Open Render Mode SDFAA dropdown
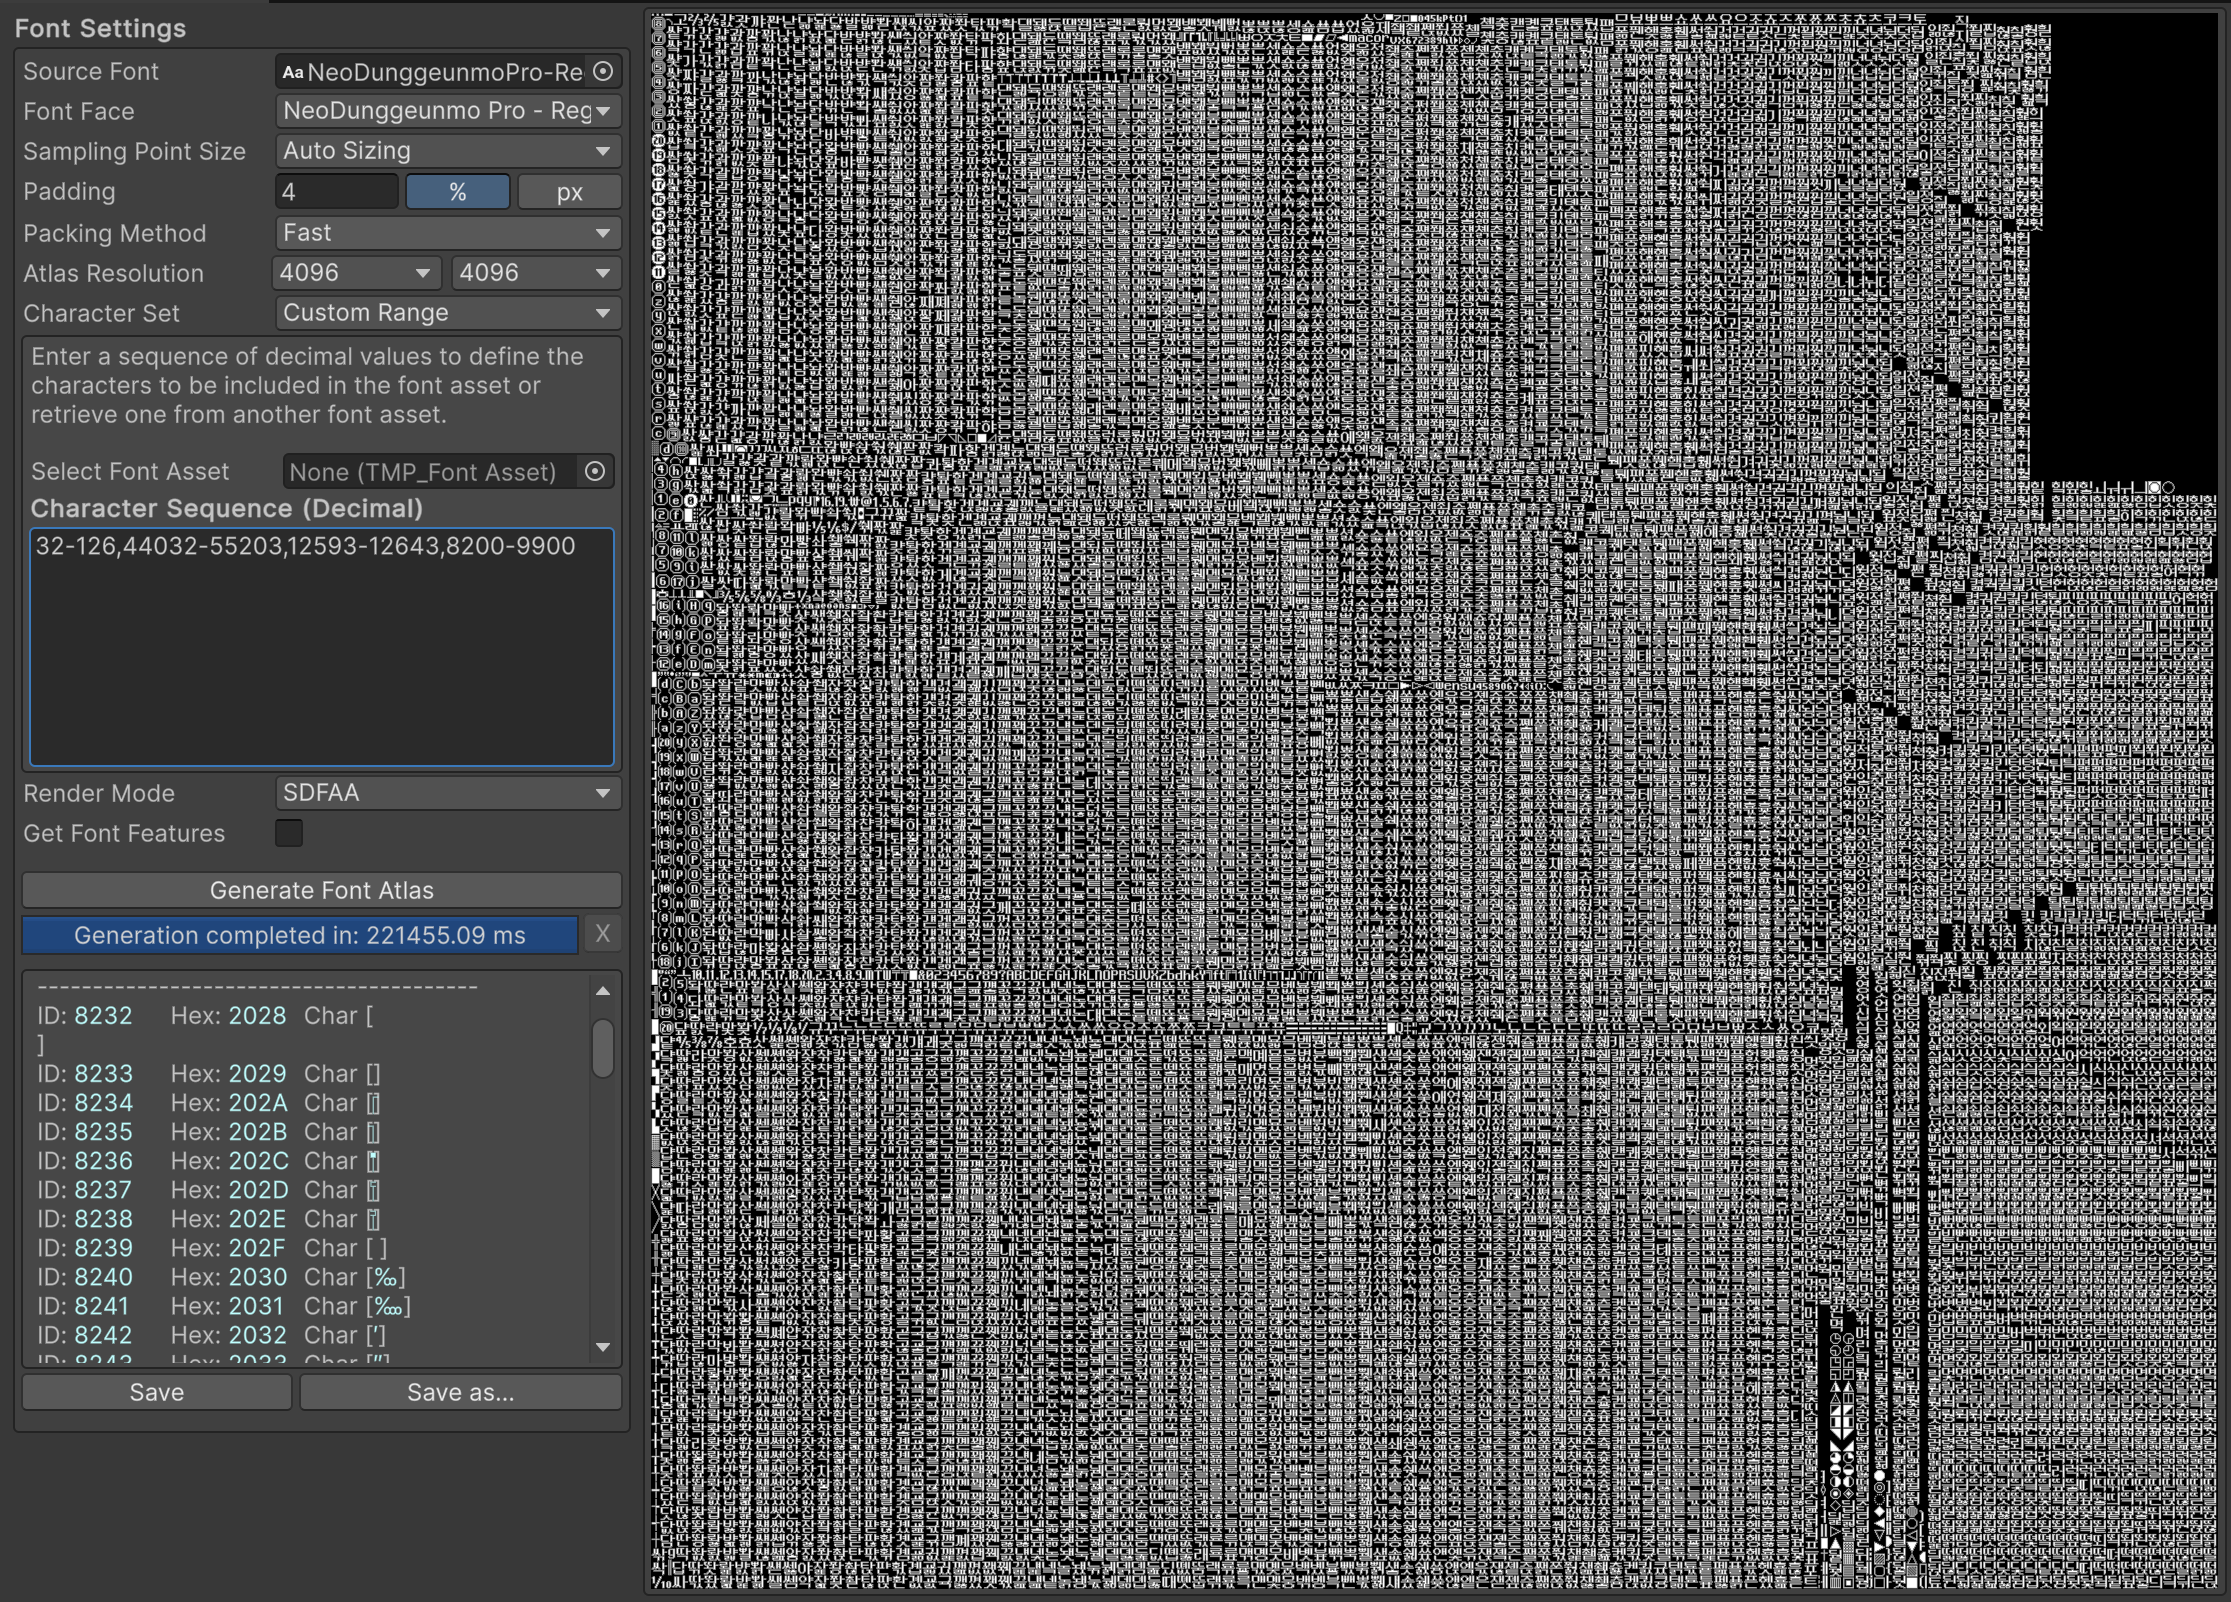Screen dimensions: 2231x1602 [x=447, y=793]
